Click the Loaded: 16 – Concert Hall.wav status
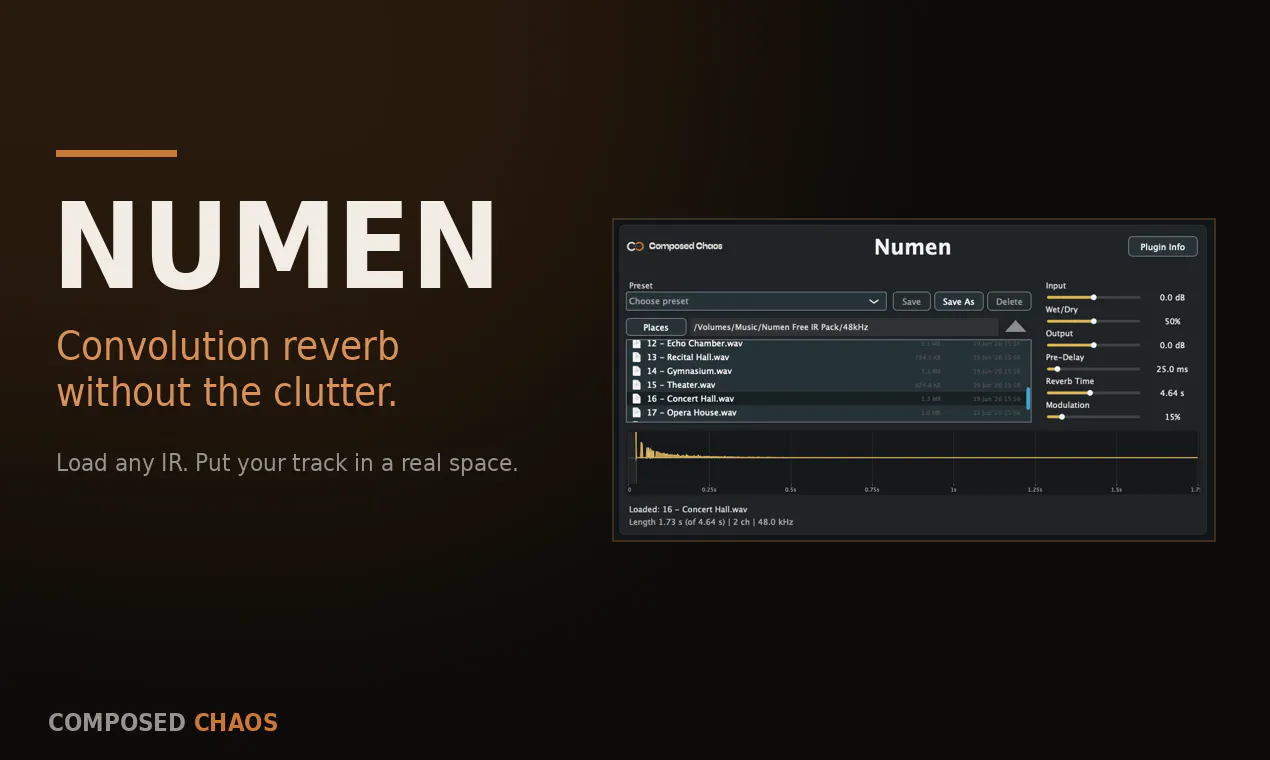The width and height of the screenshot is (1270, 760). pos(688,509)
